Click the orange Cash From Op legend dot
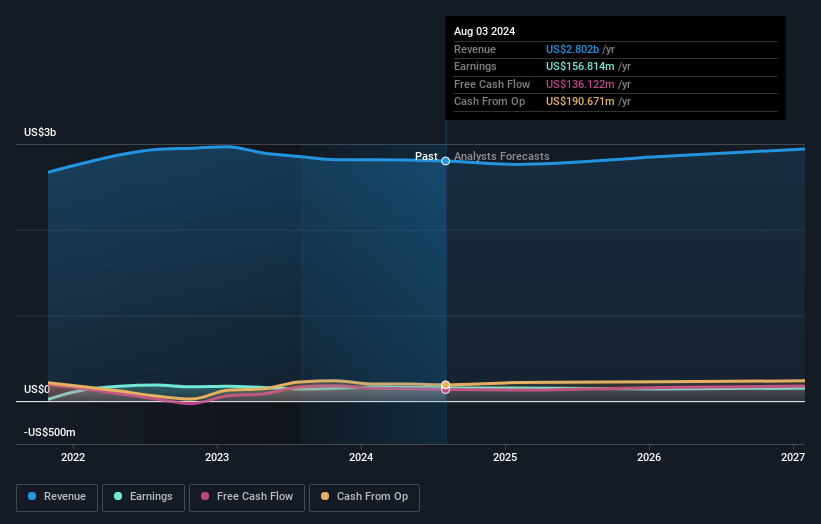 325,496
